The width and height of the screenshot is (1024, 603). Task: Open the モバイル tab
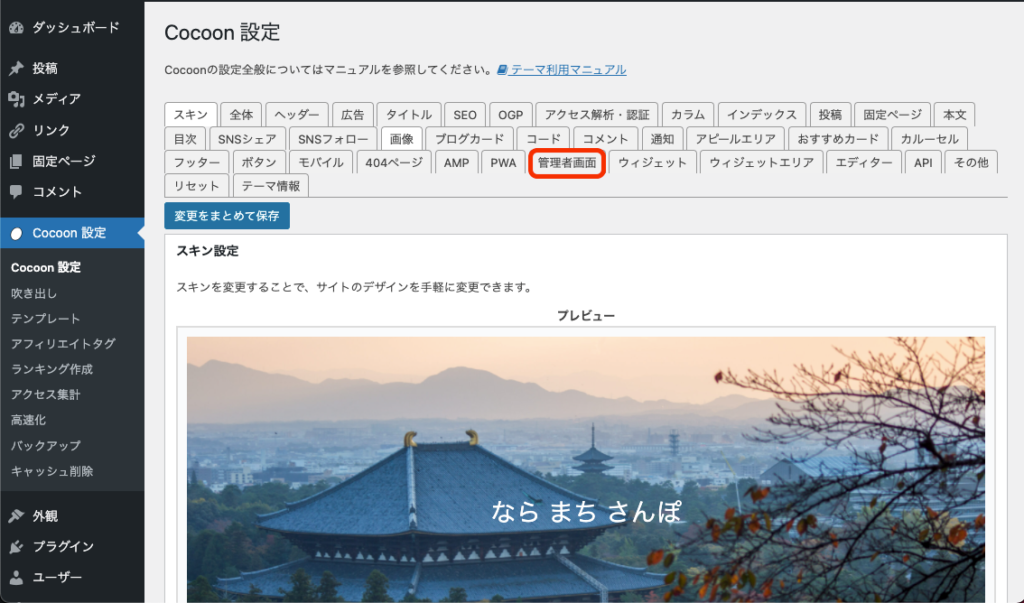[x=321, y=163]
